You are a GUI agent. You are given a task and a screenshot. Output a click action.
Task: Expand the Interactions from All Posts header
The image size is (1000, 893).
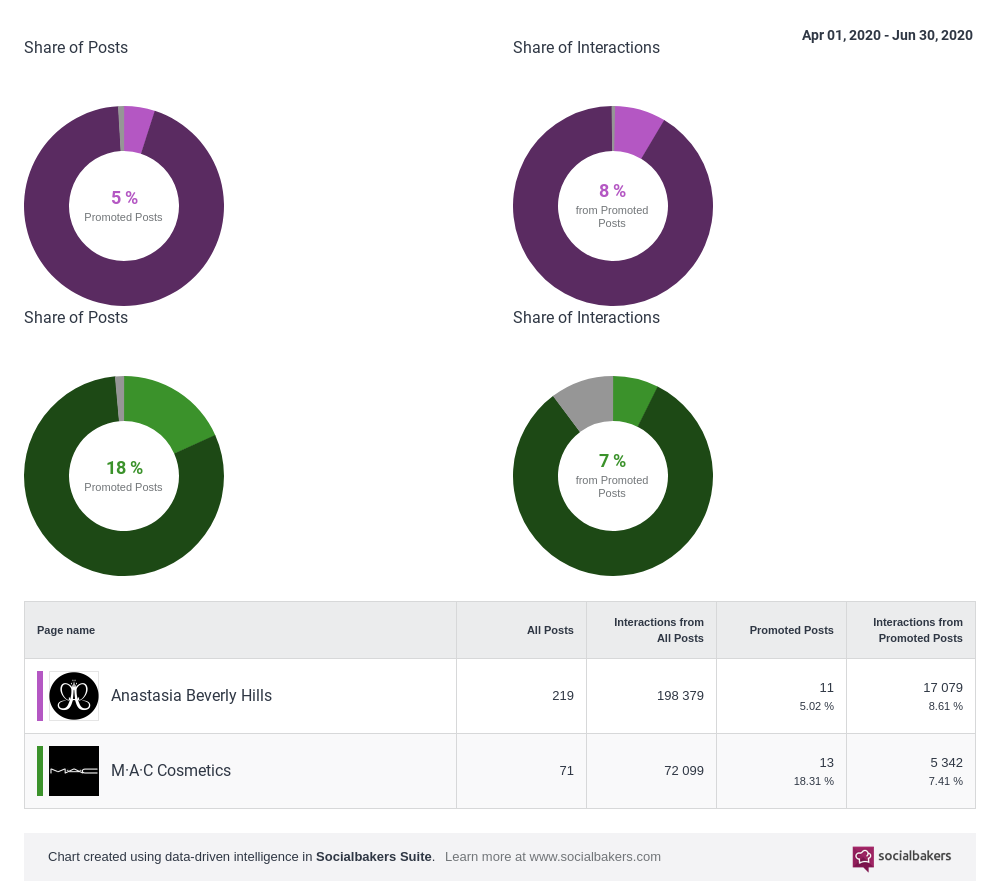(660, 630)
